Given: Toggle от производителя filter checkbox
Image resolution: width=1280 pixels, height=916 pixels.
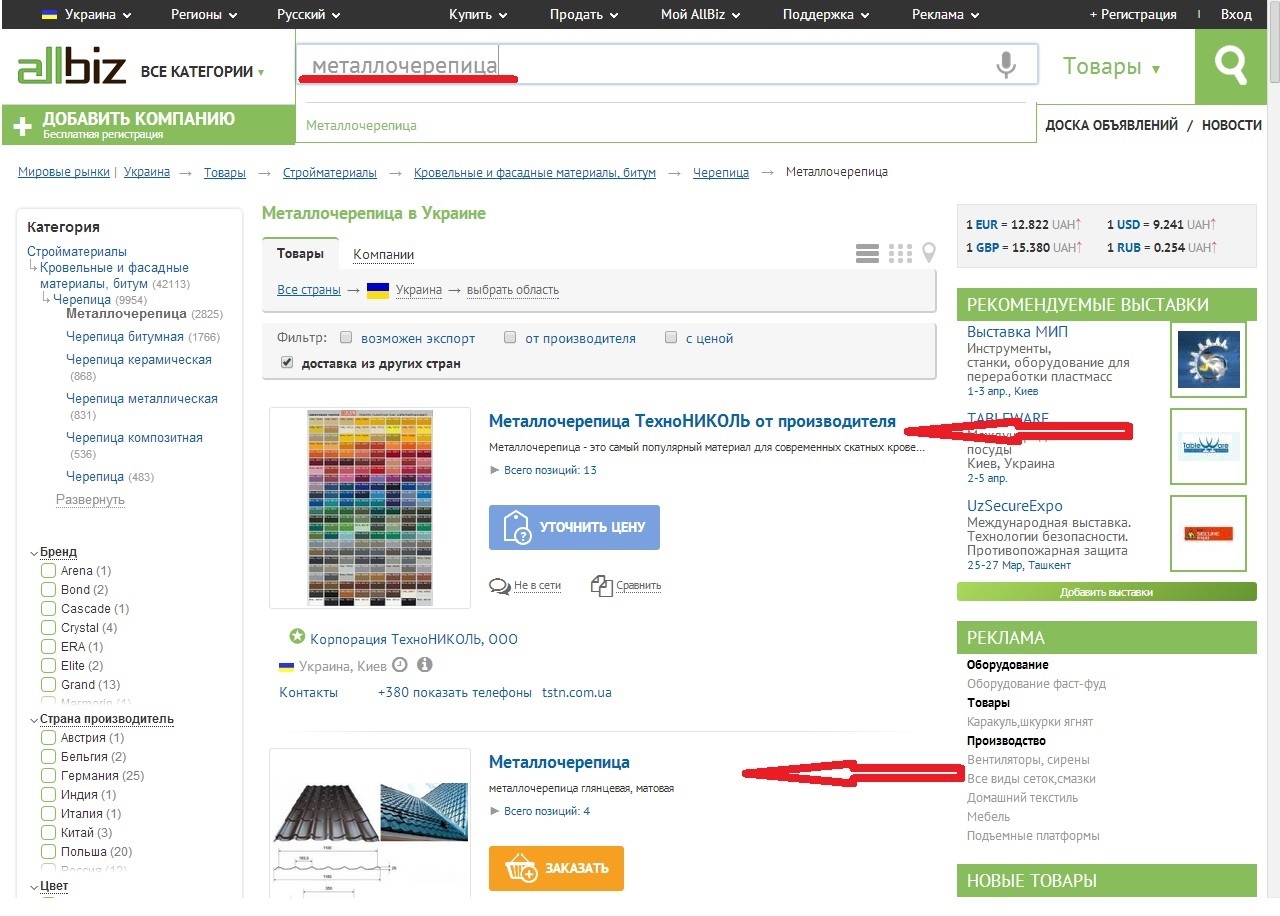Looking at the screenshot, I should tap(510, 338).
